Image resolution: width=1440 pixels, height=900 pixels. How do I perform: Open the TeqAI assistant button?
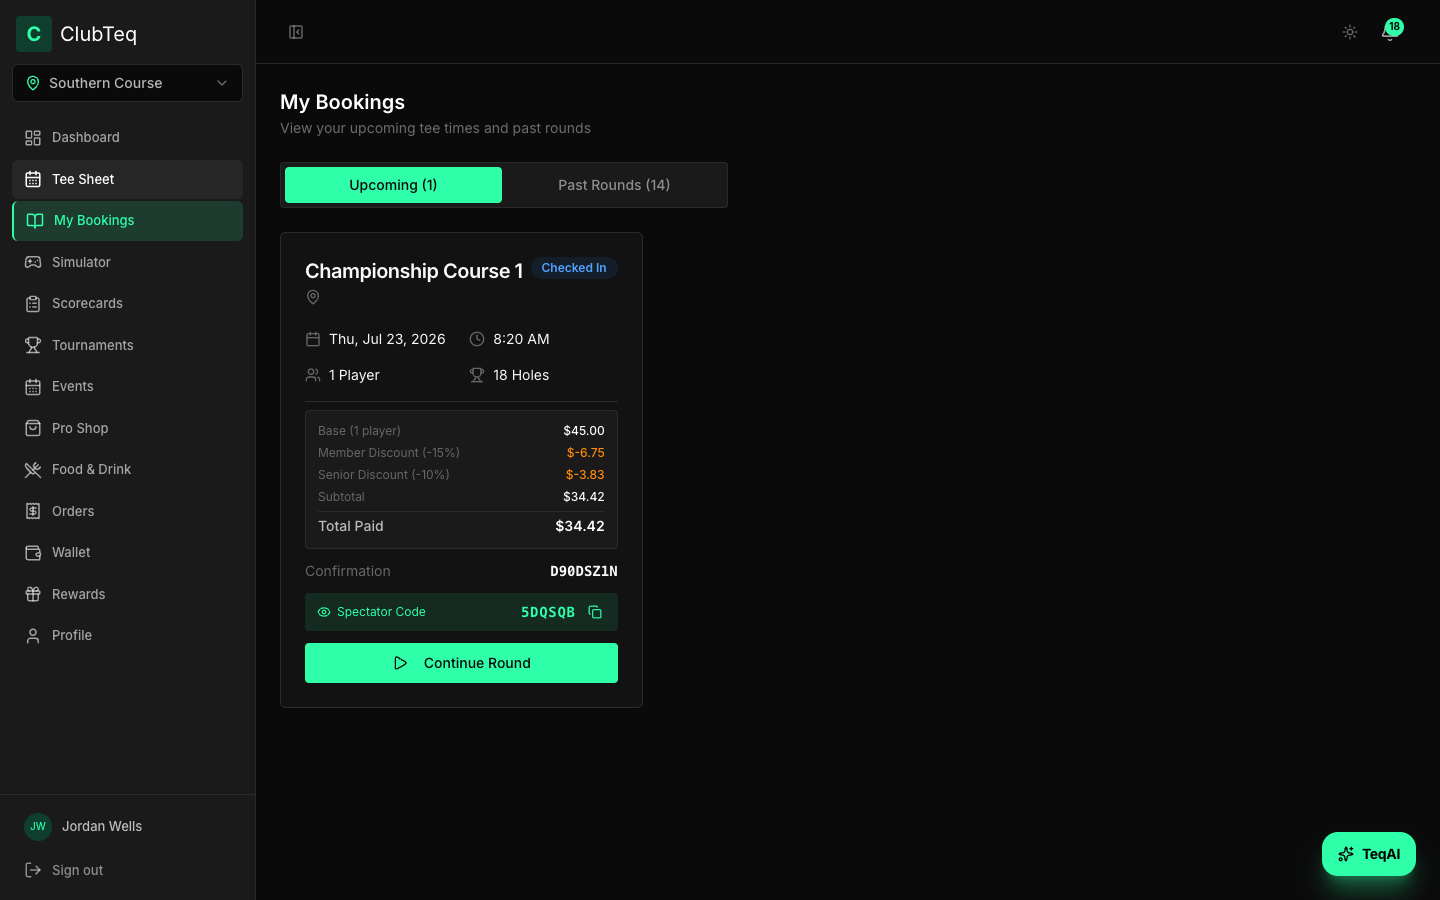point(1369,854)
